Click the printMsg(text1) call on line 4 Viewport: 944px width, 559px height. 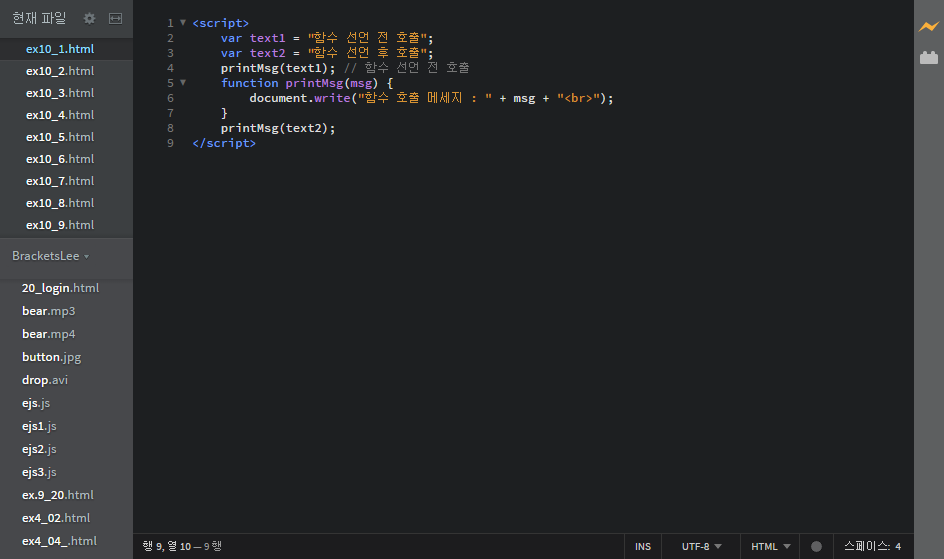278,68
